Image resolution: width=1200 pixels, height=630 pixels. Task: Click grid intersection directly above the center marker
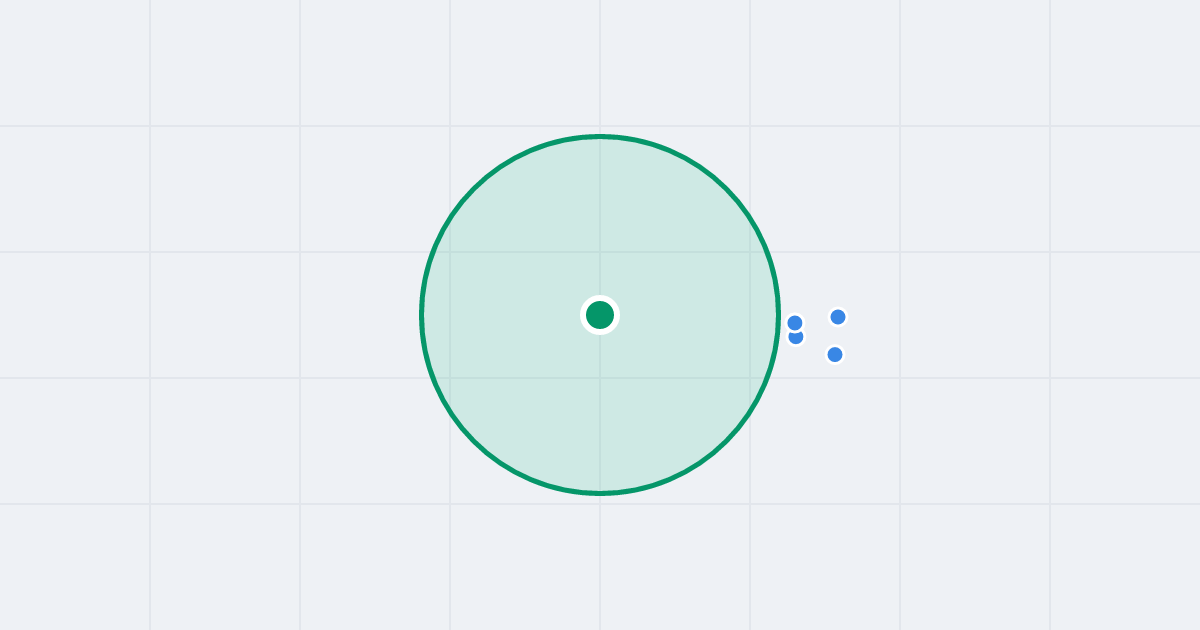[x=600, y=252]
